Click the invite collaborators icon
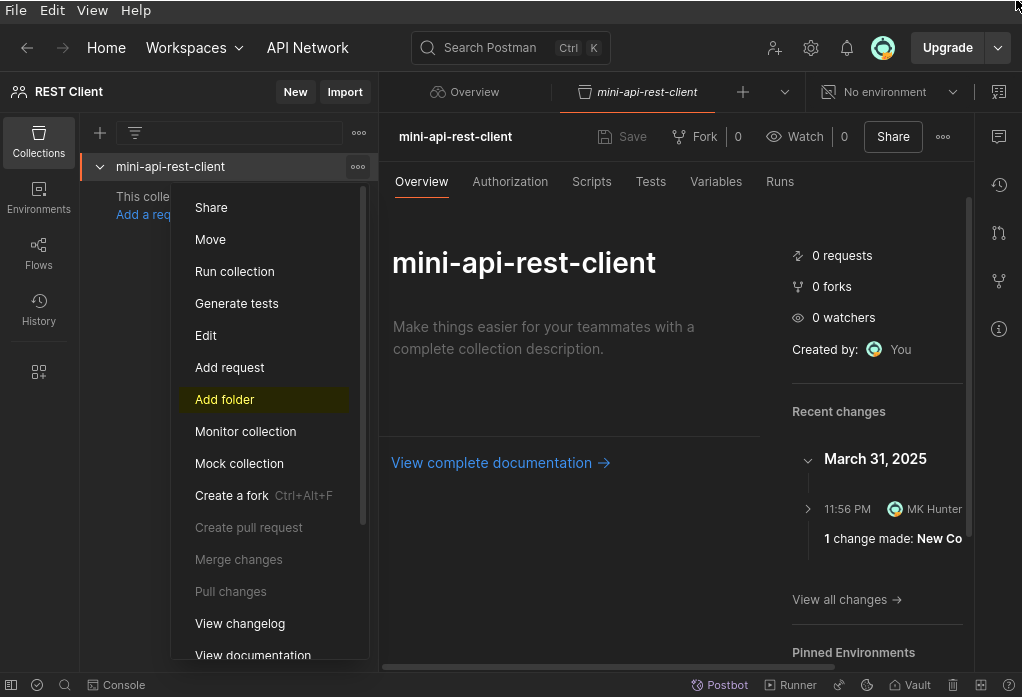Viewport: 1023px width, 698px height. [775, 48]
